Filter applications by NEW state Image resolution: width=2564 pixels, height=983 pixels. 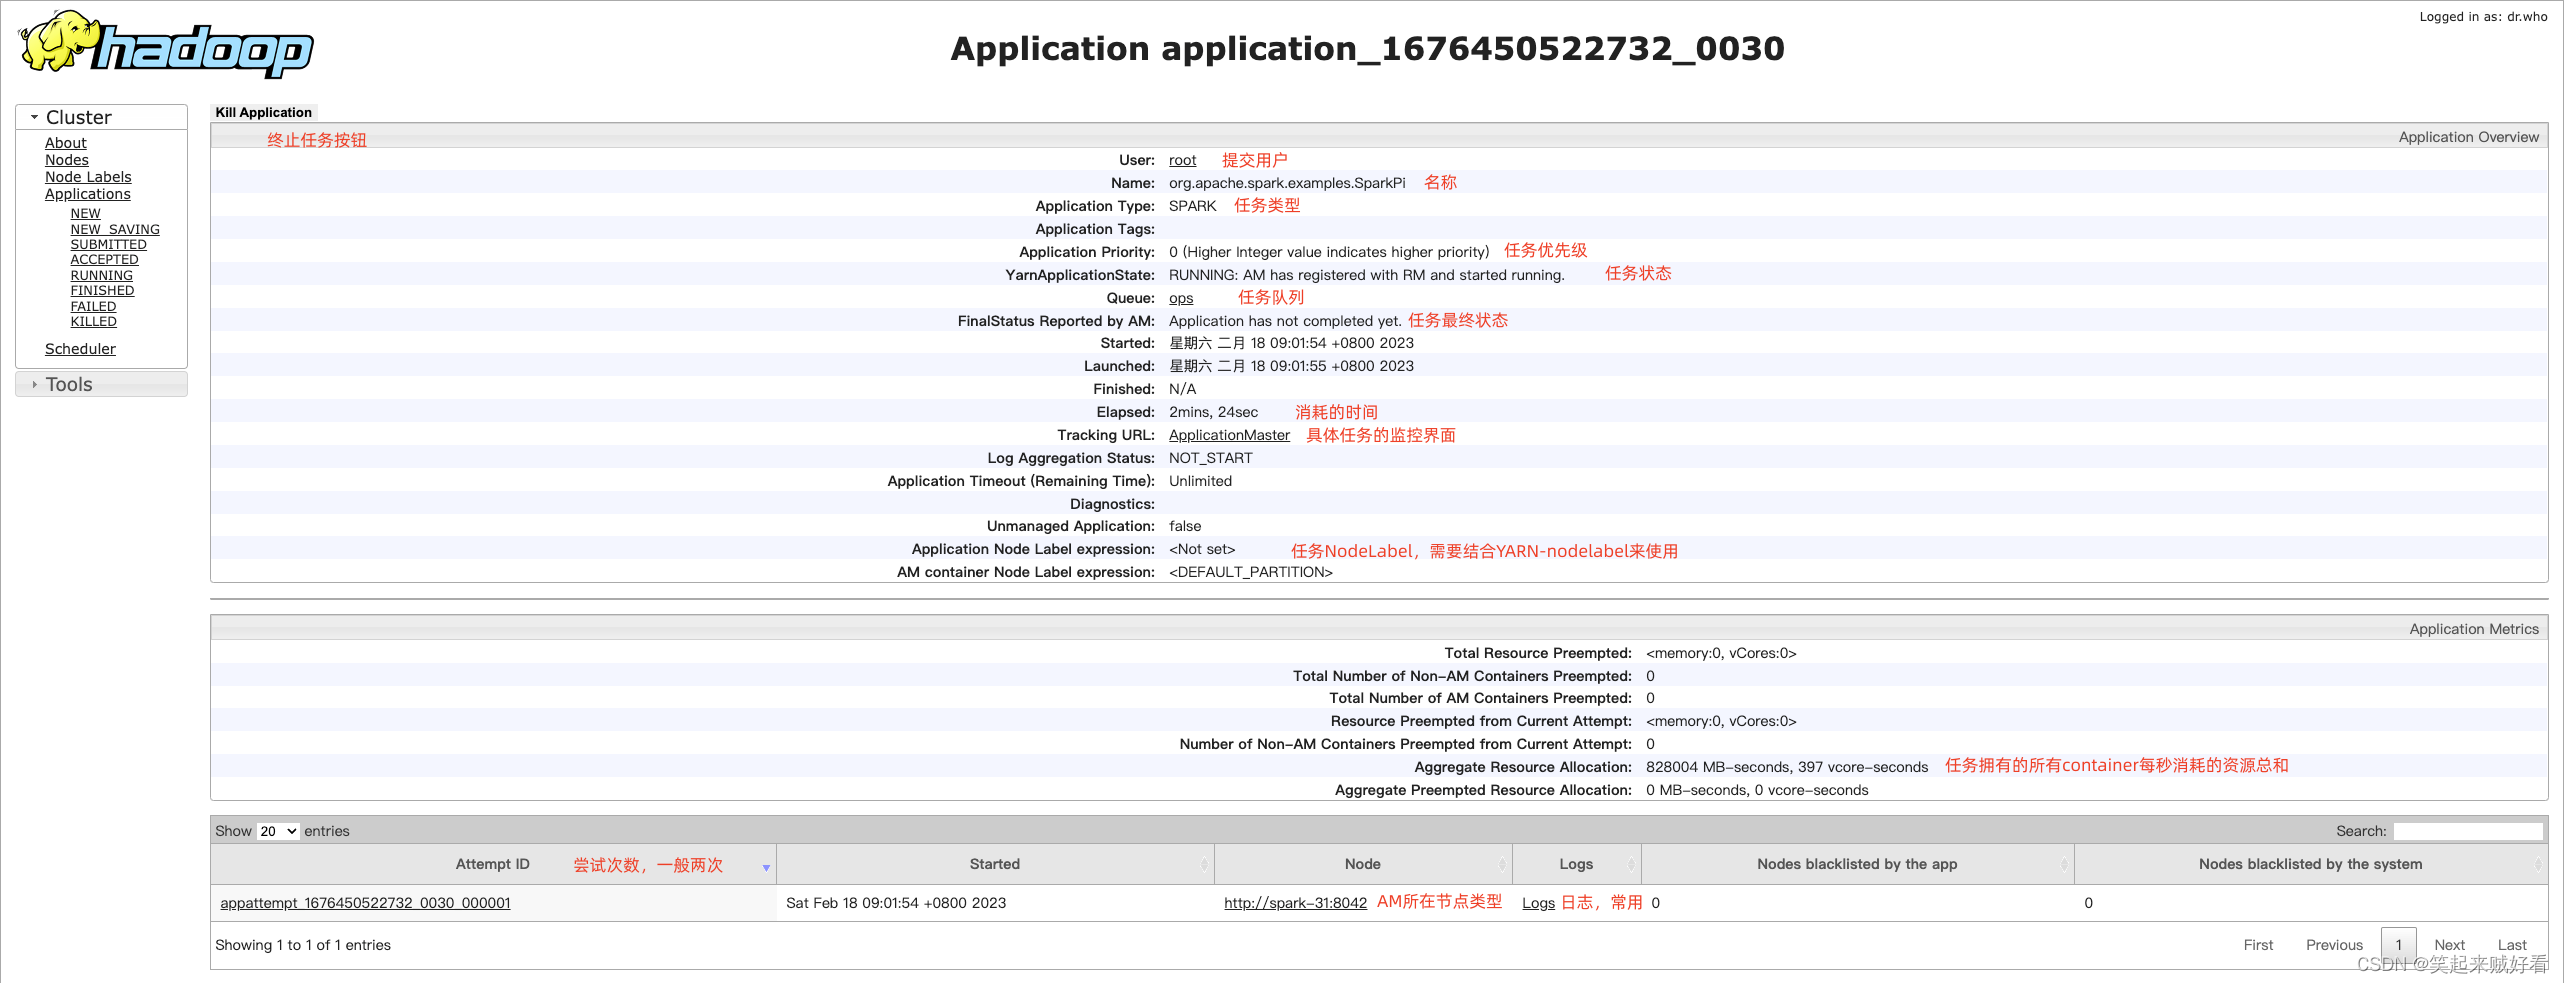(86, 213)
